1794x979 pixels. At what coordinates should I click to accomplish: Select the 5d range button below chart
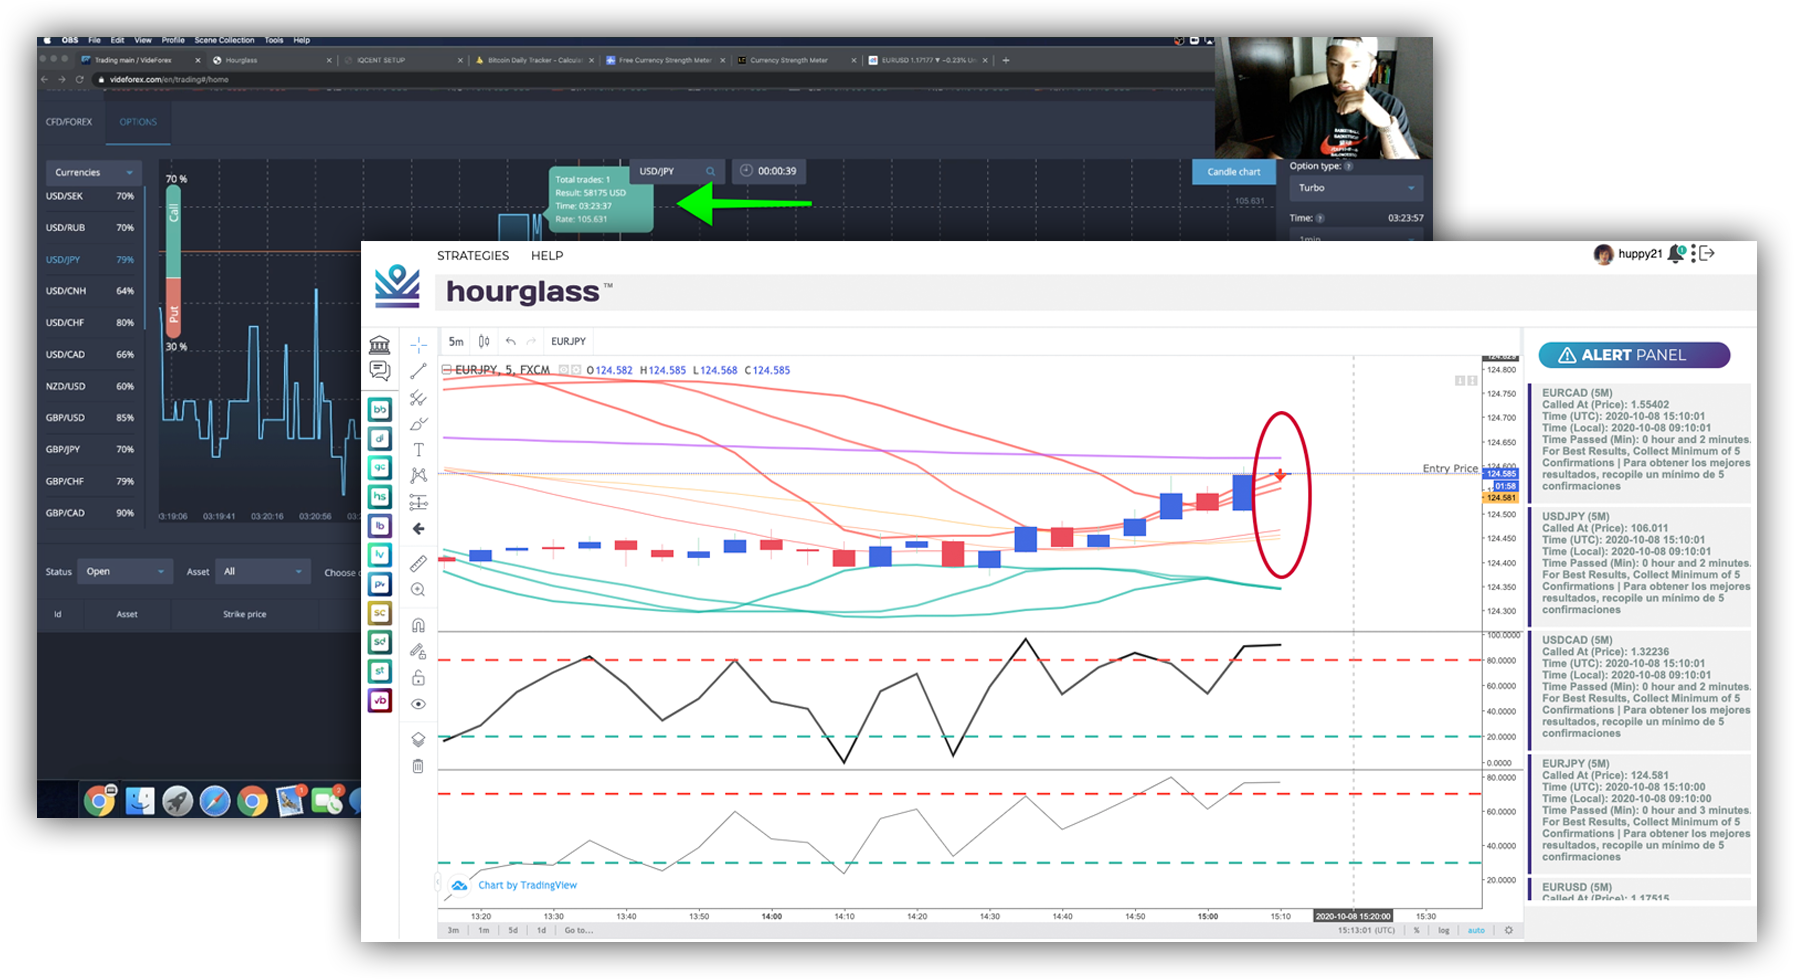[513, 930]
